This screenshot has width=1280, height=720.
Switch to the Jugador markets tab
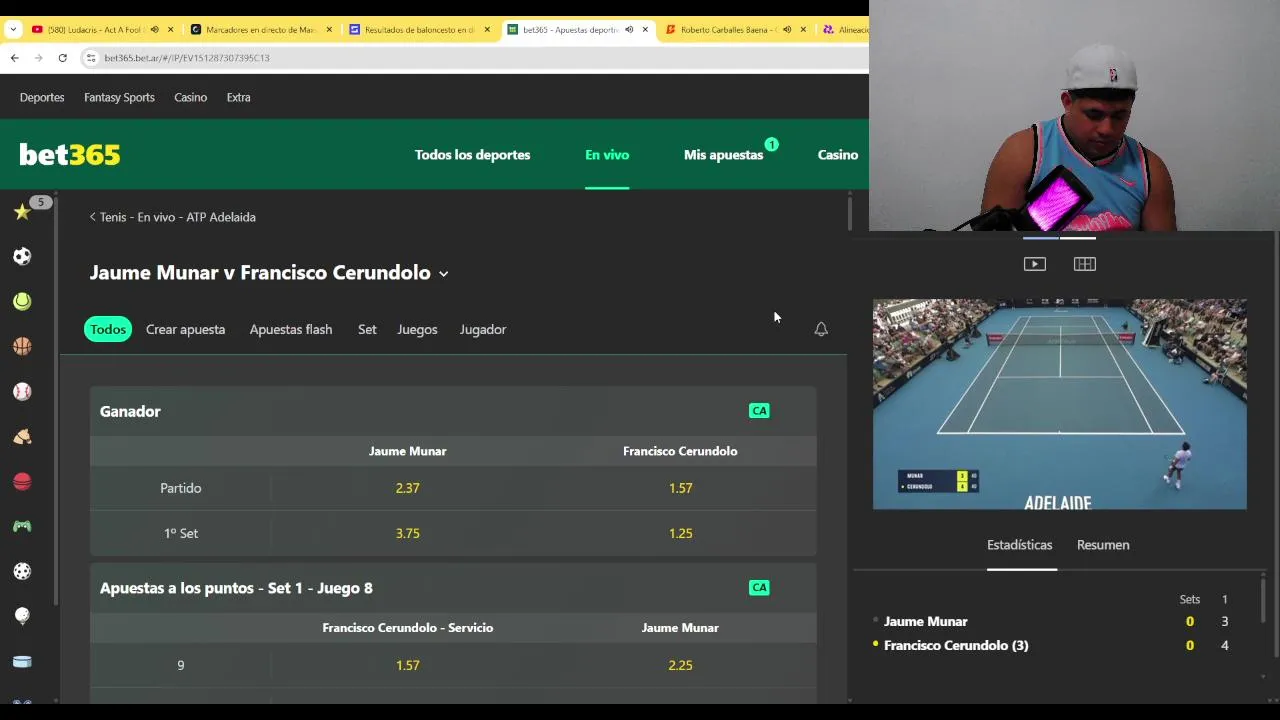pyautogui.click(x=483, y=329)
